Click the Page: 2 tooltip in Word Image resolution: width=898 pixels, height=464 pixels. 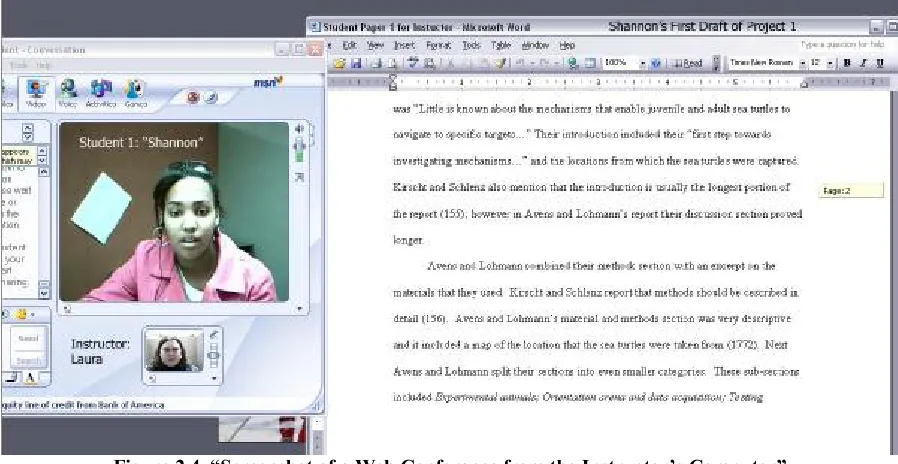click(851, 191)
